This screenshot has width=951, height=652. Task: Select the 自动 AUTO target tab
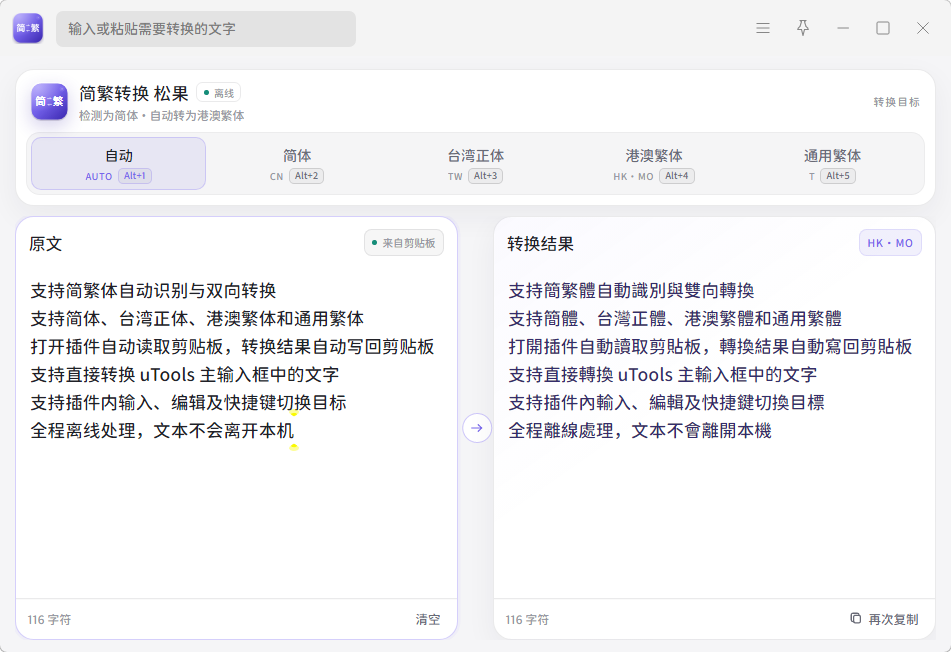coord(118,164)
